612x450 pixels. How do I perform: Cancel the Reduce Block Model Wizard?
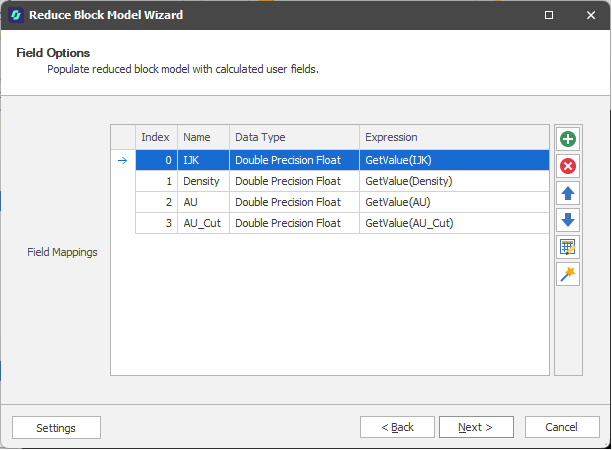pyautogui.click(x=562, y=427)
